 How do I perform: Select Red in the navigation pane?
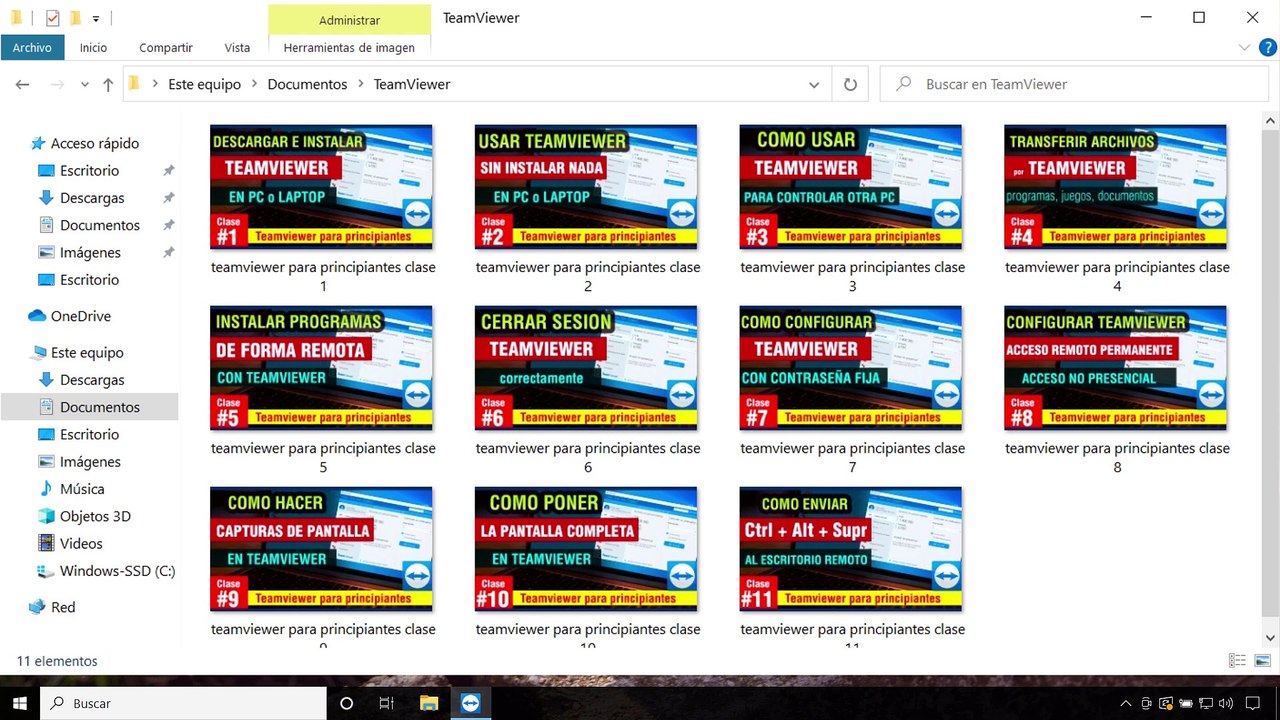pyautogui.click(x=63, y=607)
